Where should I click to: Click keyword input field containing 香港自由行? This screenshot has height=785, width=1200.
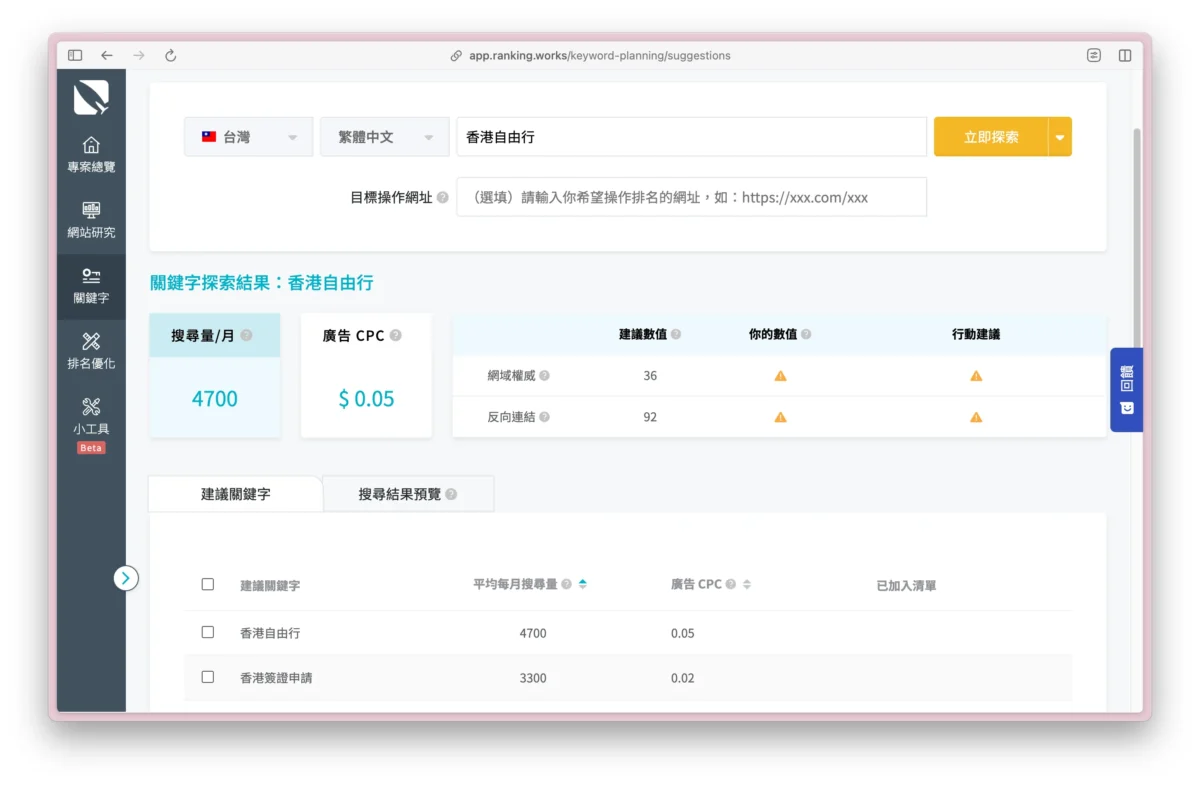click(692, 137)
